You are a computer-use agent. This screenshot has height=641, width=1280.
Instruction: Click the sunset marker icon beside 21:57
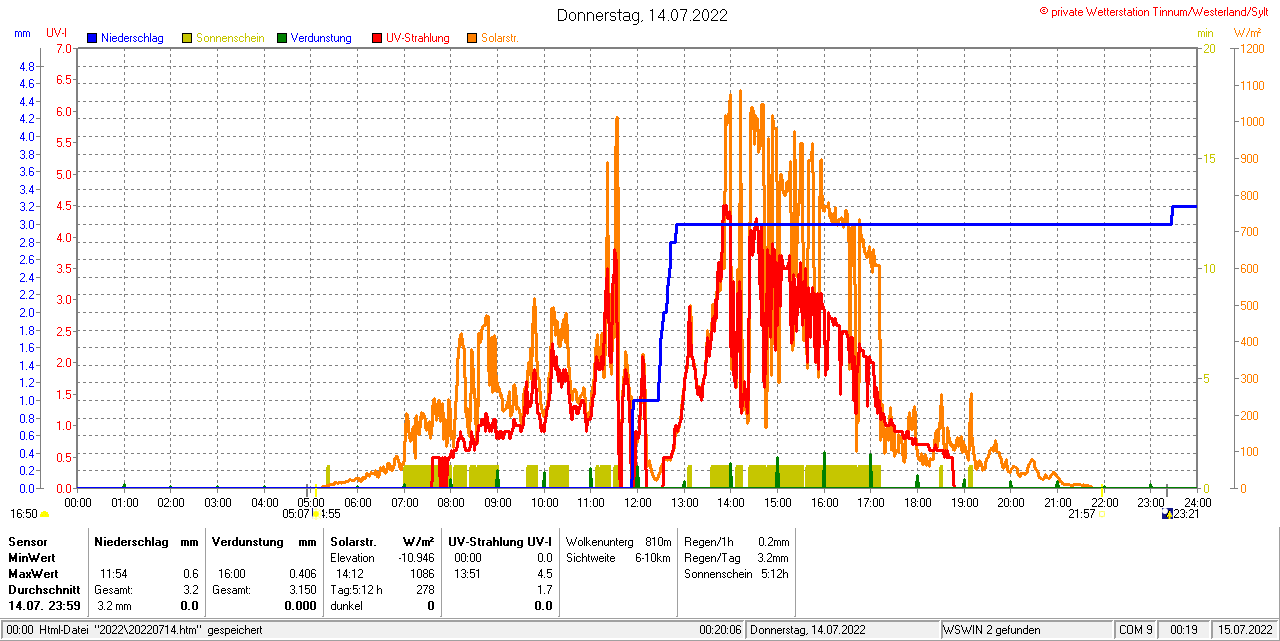1102,514
